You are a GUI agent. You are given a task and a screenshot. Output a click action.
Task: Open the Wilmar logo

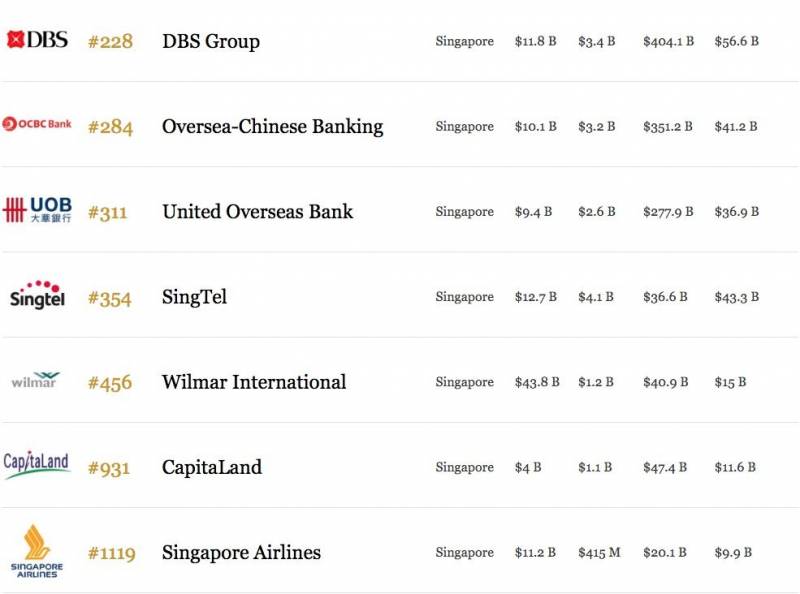(36, 381)
